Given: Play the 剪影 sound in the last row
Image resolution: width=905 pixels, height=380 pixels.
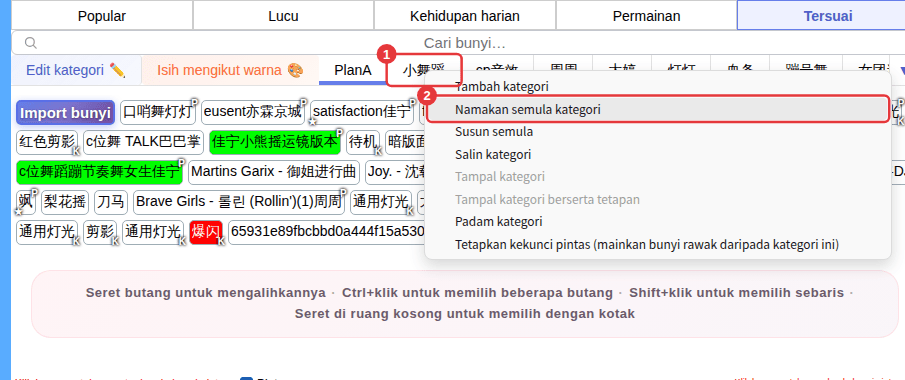Looking at the screenshot, I should coord(100,232).
